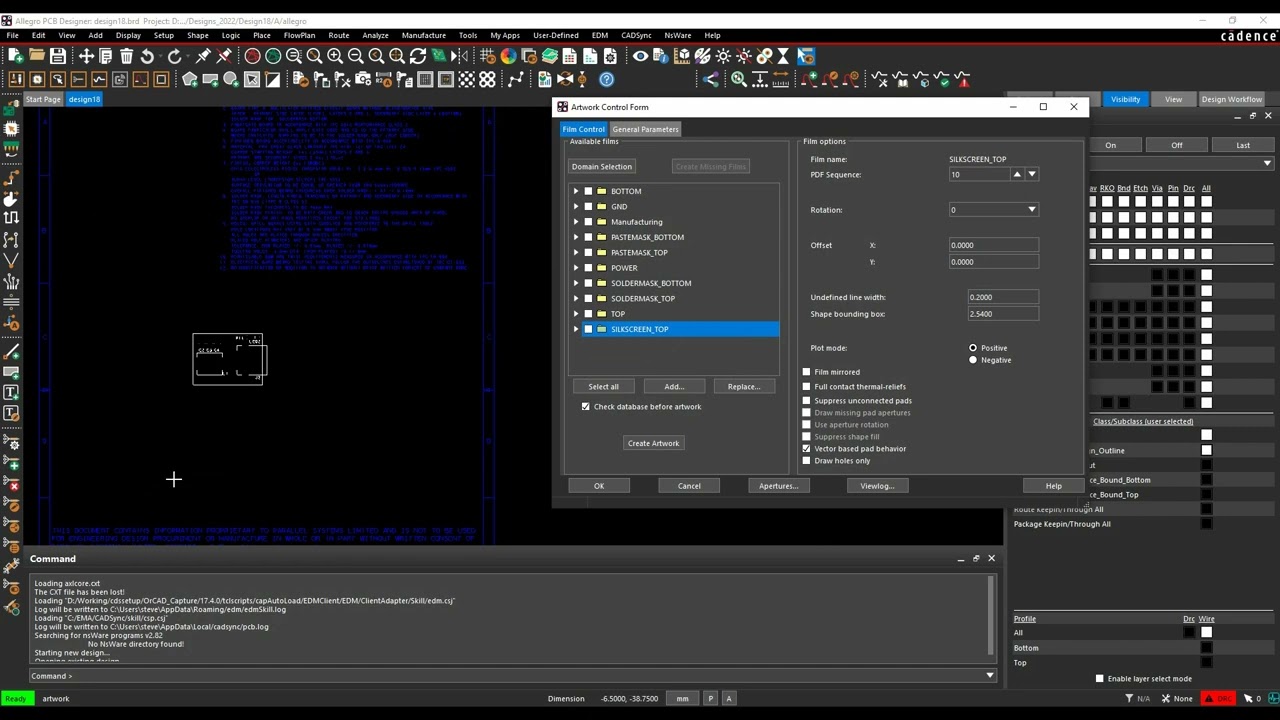Click the Create Artwork button

click(x=653, y=443)
